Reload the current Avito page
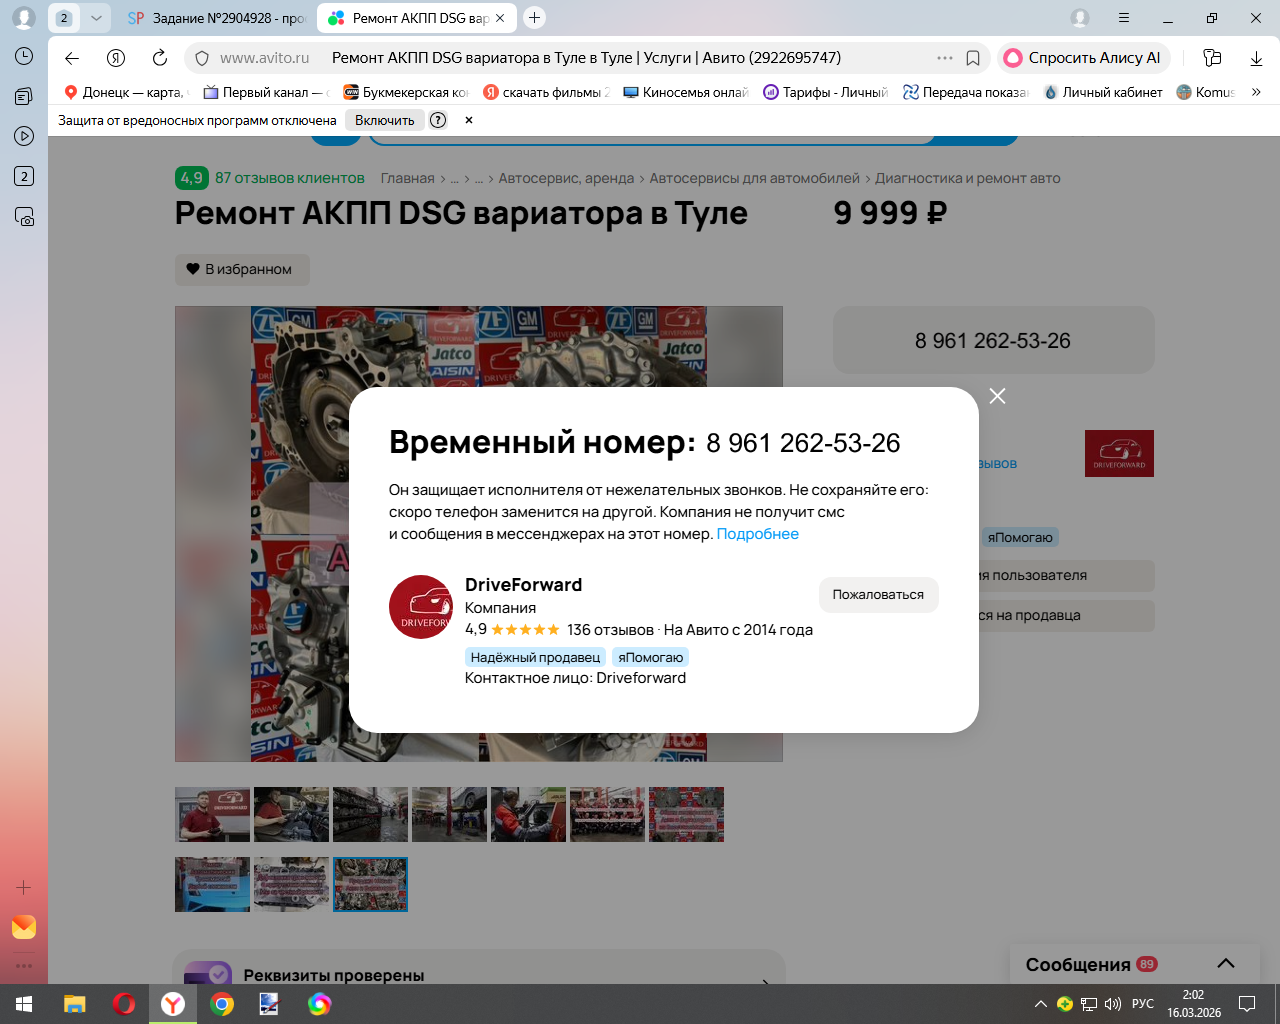The width and height of the screenshot is (1280, 1024). pyautogui.click(x=160, y=58)
